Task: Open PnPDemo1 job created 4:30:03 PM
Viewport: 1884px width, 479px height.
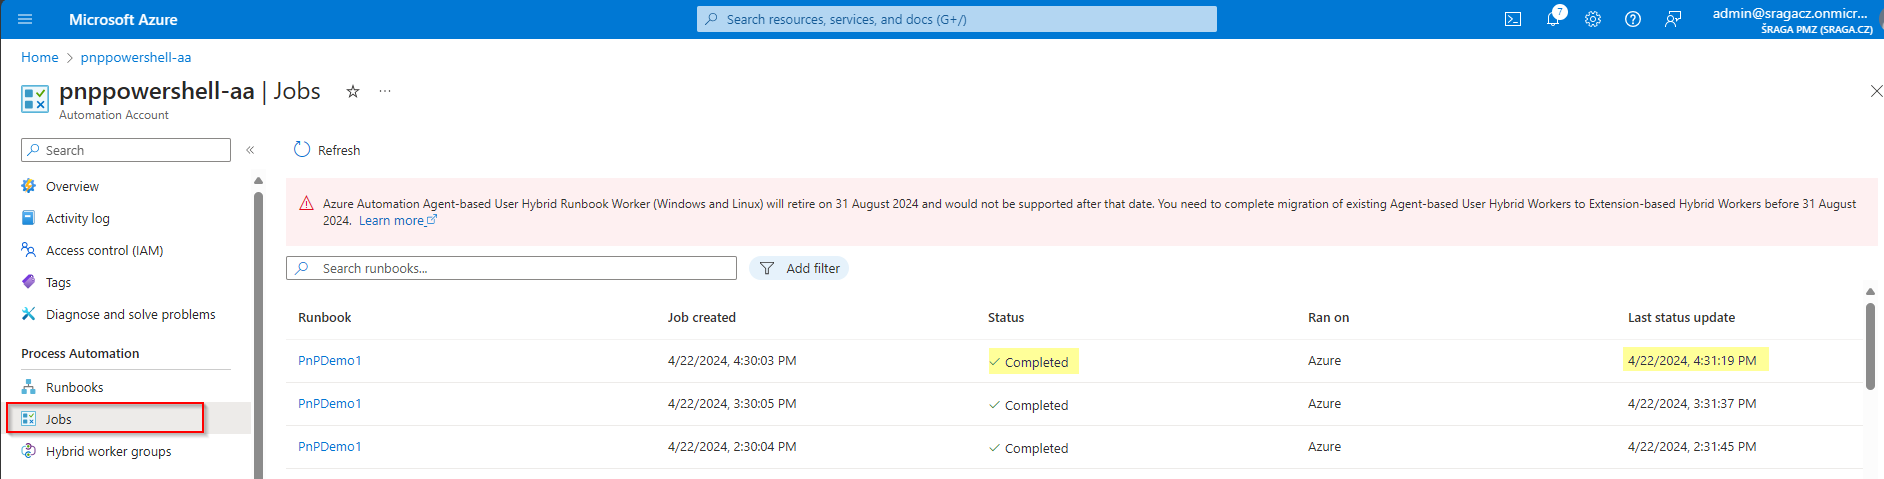Action: click(x=329, y=360)
